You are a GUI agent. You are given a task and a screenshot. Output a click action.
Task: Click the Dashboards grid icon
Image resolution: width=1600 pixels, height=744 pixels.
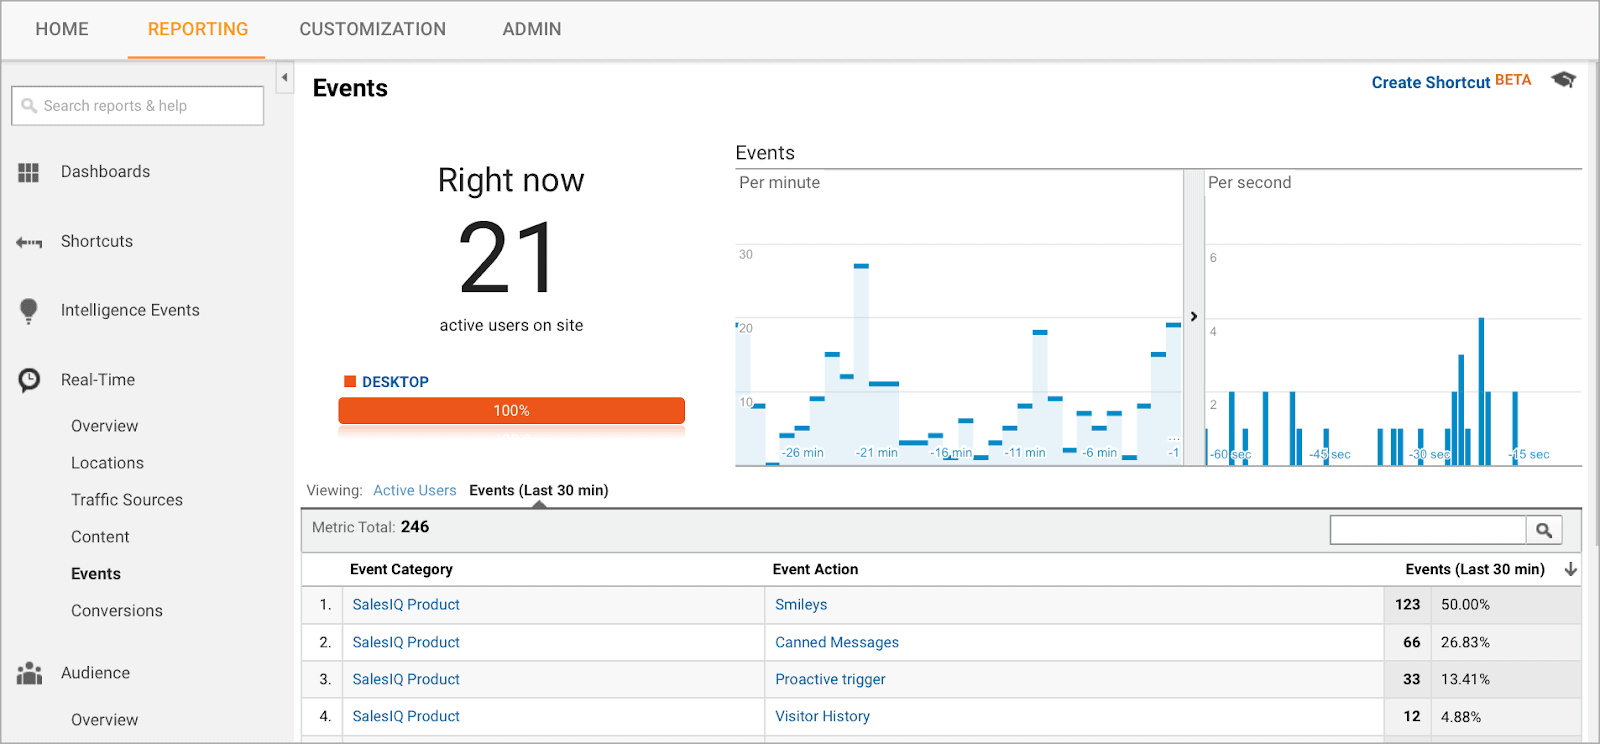point(28,173)
